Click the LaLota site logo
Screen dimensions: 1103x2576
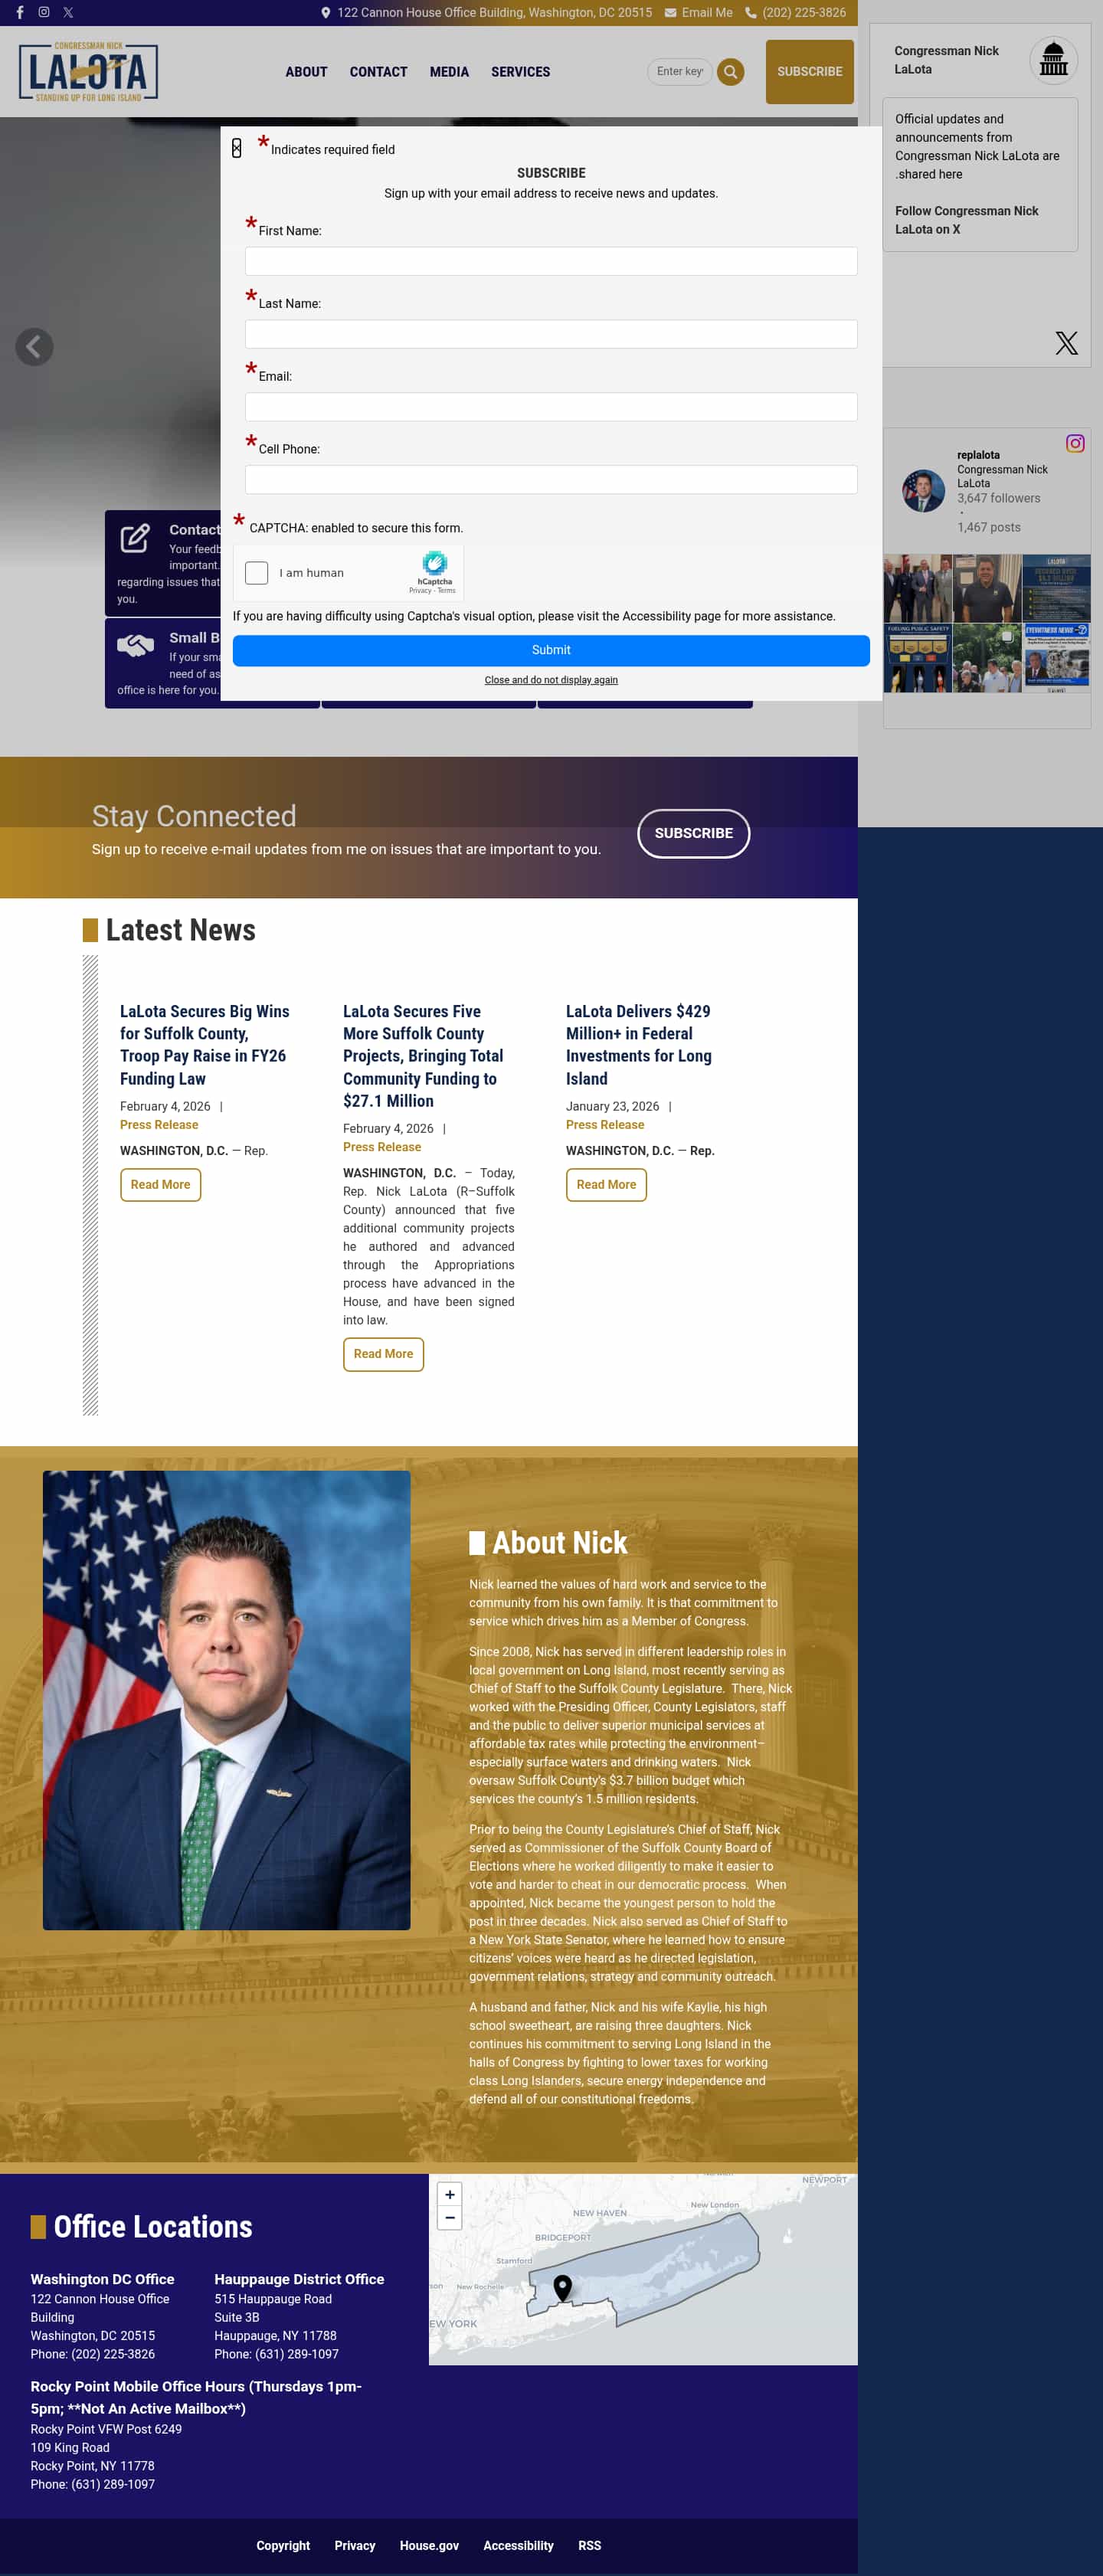click(88, 71)
